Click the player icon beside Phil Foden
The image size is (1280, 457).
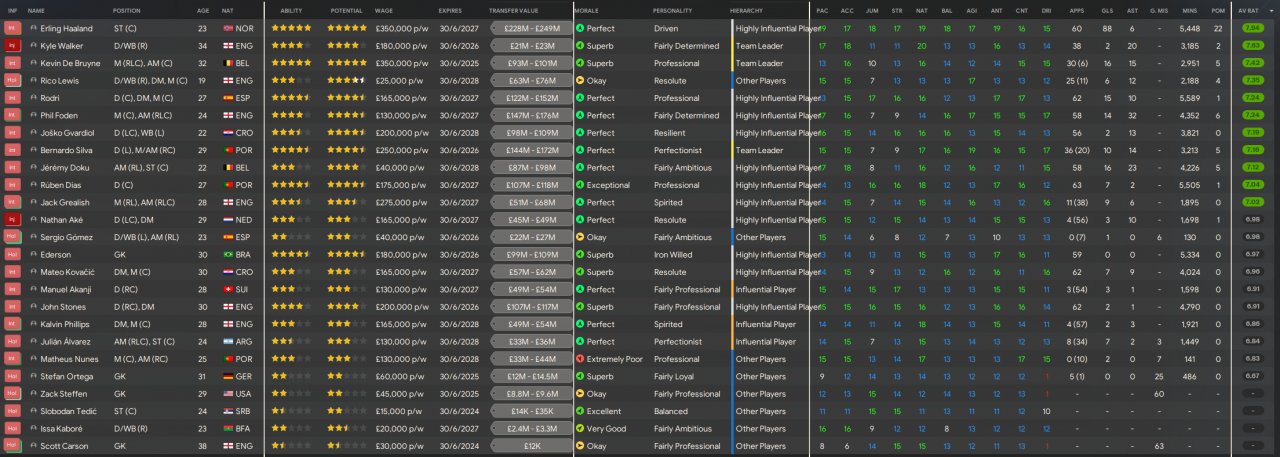point(32,115)
